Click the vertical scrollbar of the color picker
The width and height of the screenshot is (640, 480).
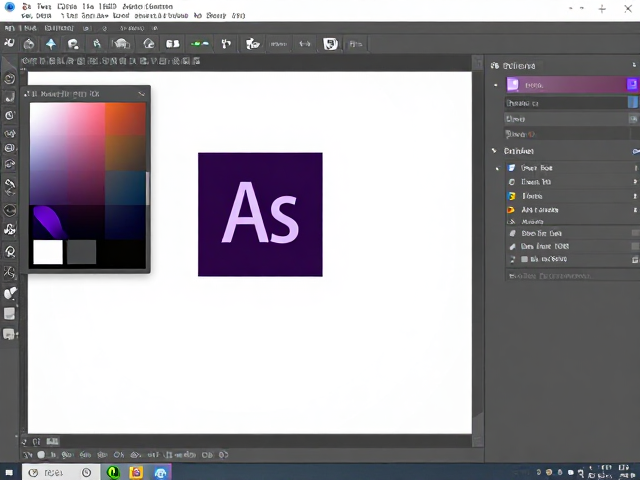pos(147,188)
